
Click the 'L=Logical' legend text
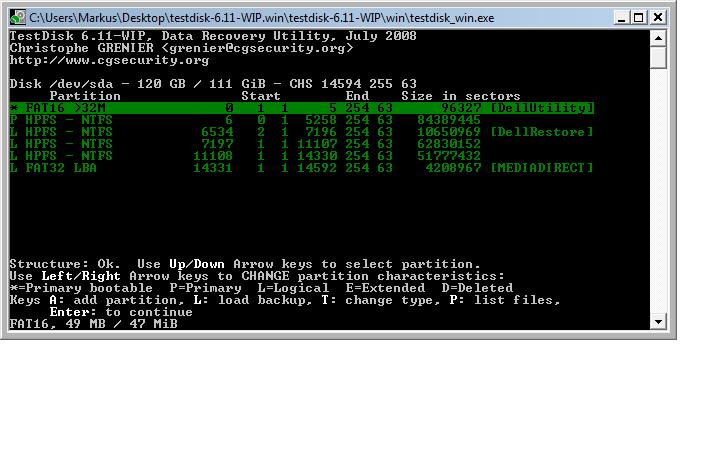tap(293, 288)
